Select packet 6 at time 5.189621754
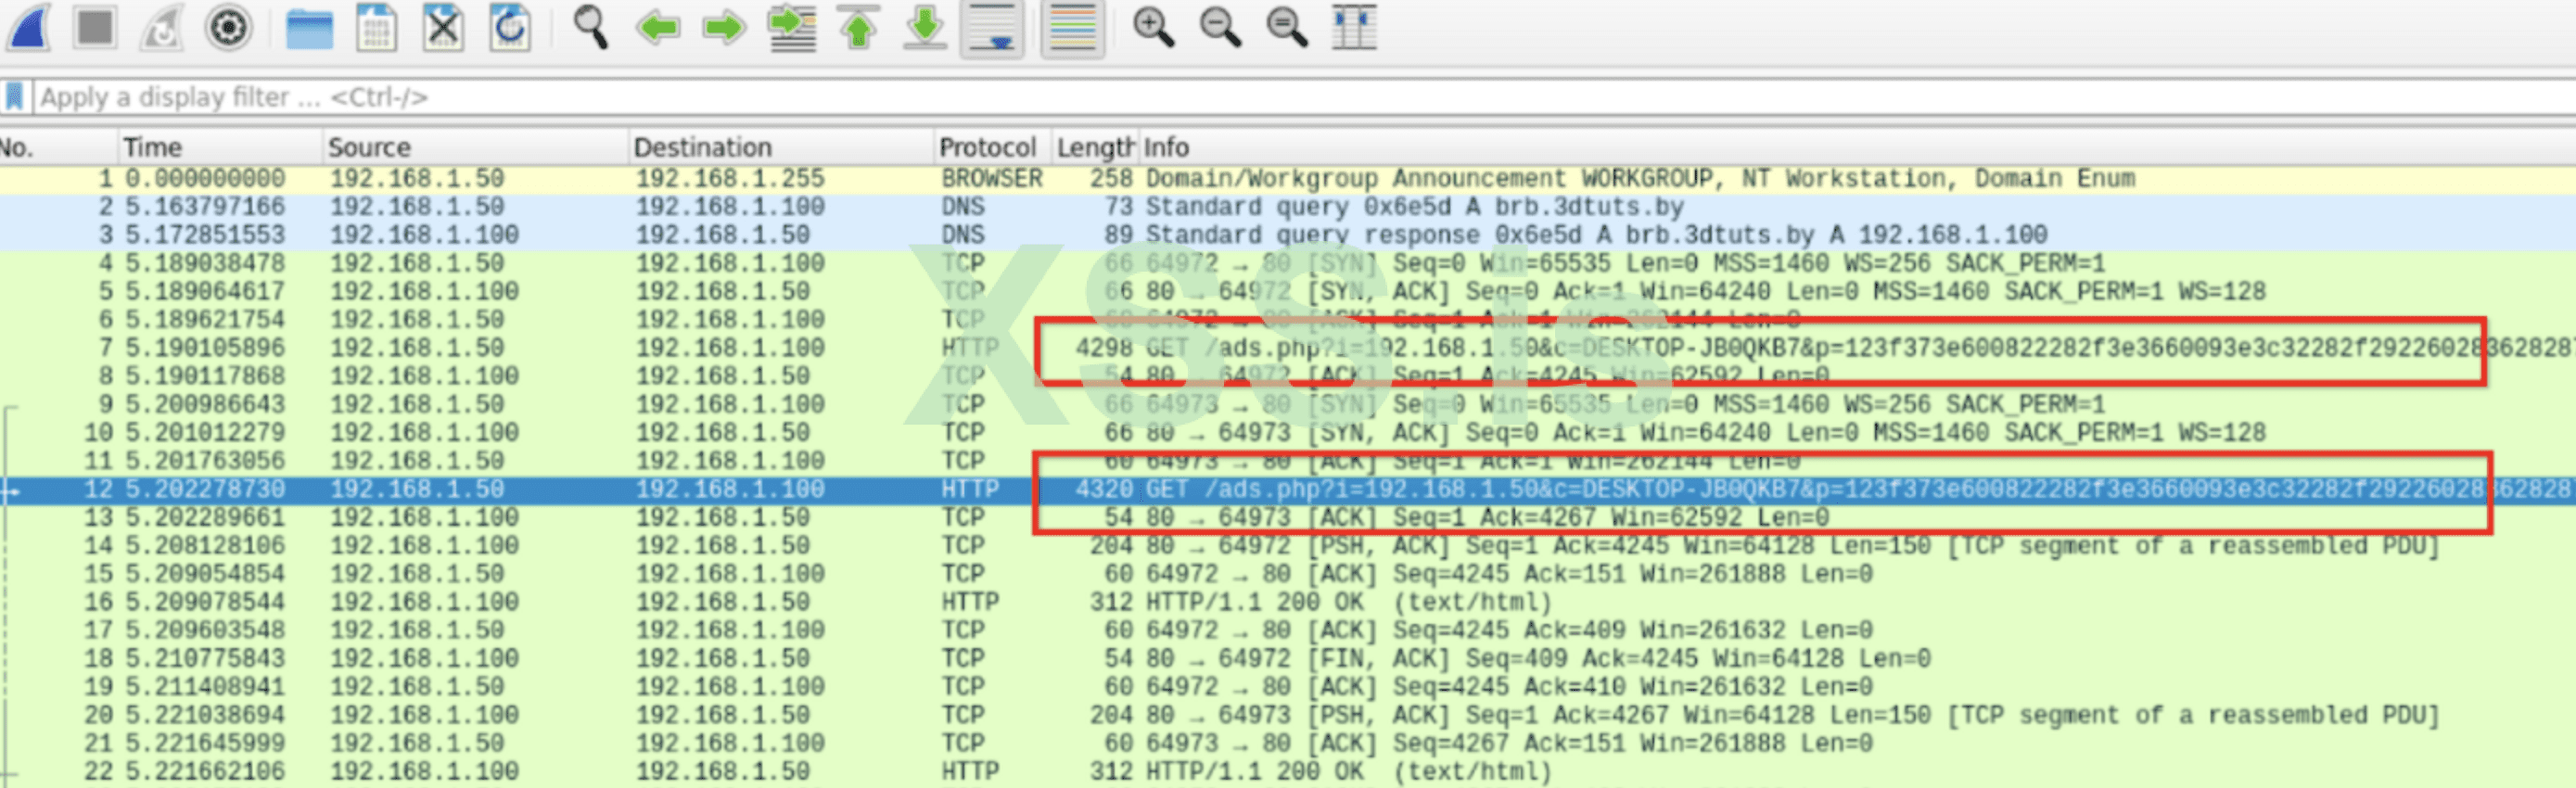Image resolution: width=2576 pixels, height=788 pixels. (1288, 319)
